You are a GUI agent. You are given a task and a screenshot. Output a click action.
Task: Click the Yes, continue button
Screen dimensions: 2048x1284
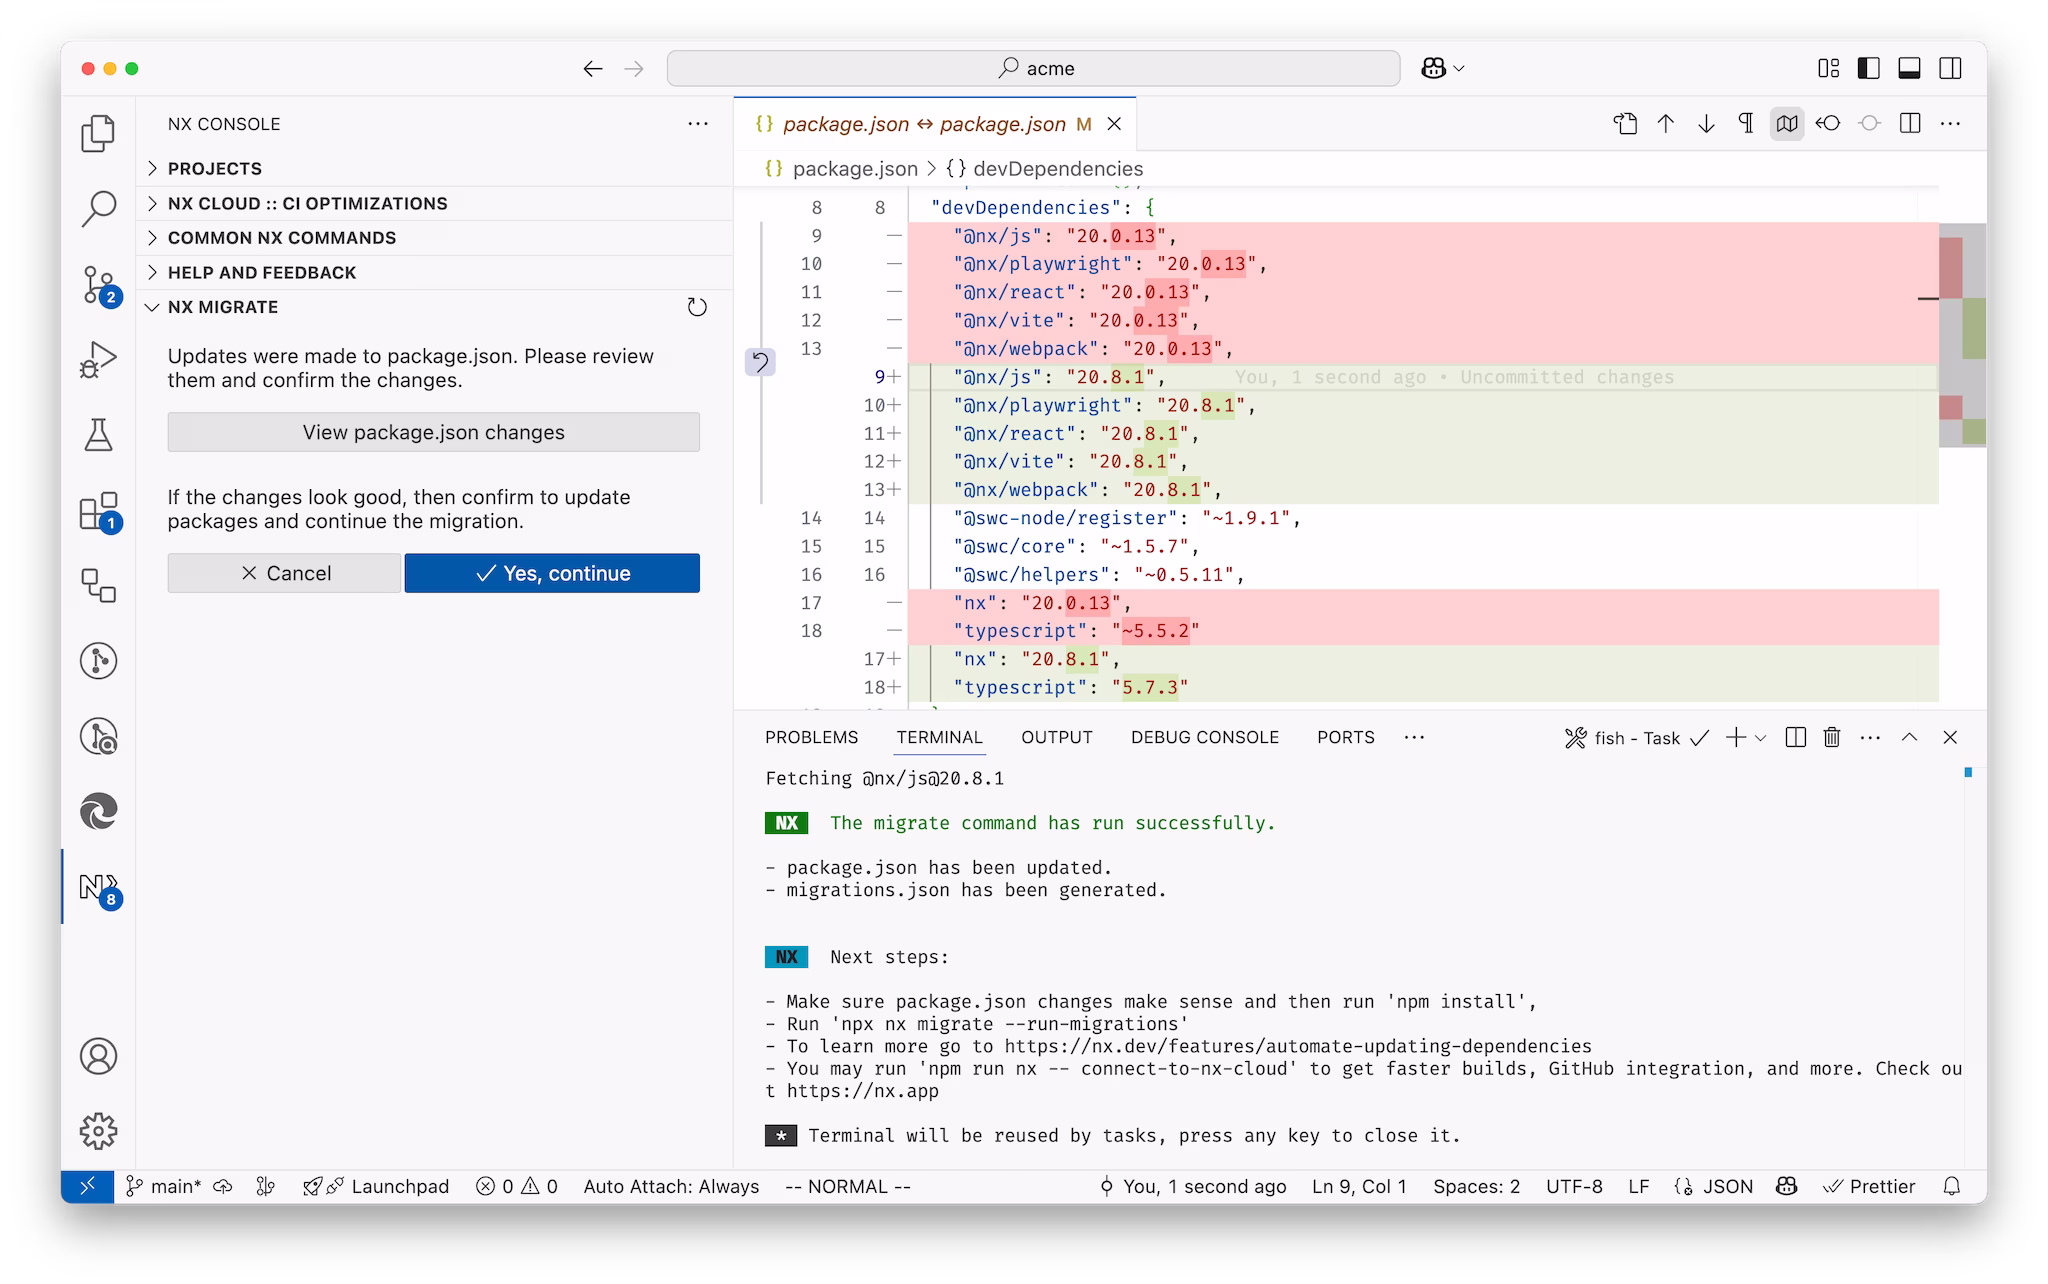(x=551, y=573)
